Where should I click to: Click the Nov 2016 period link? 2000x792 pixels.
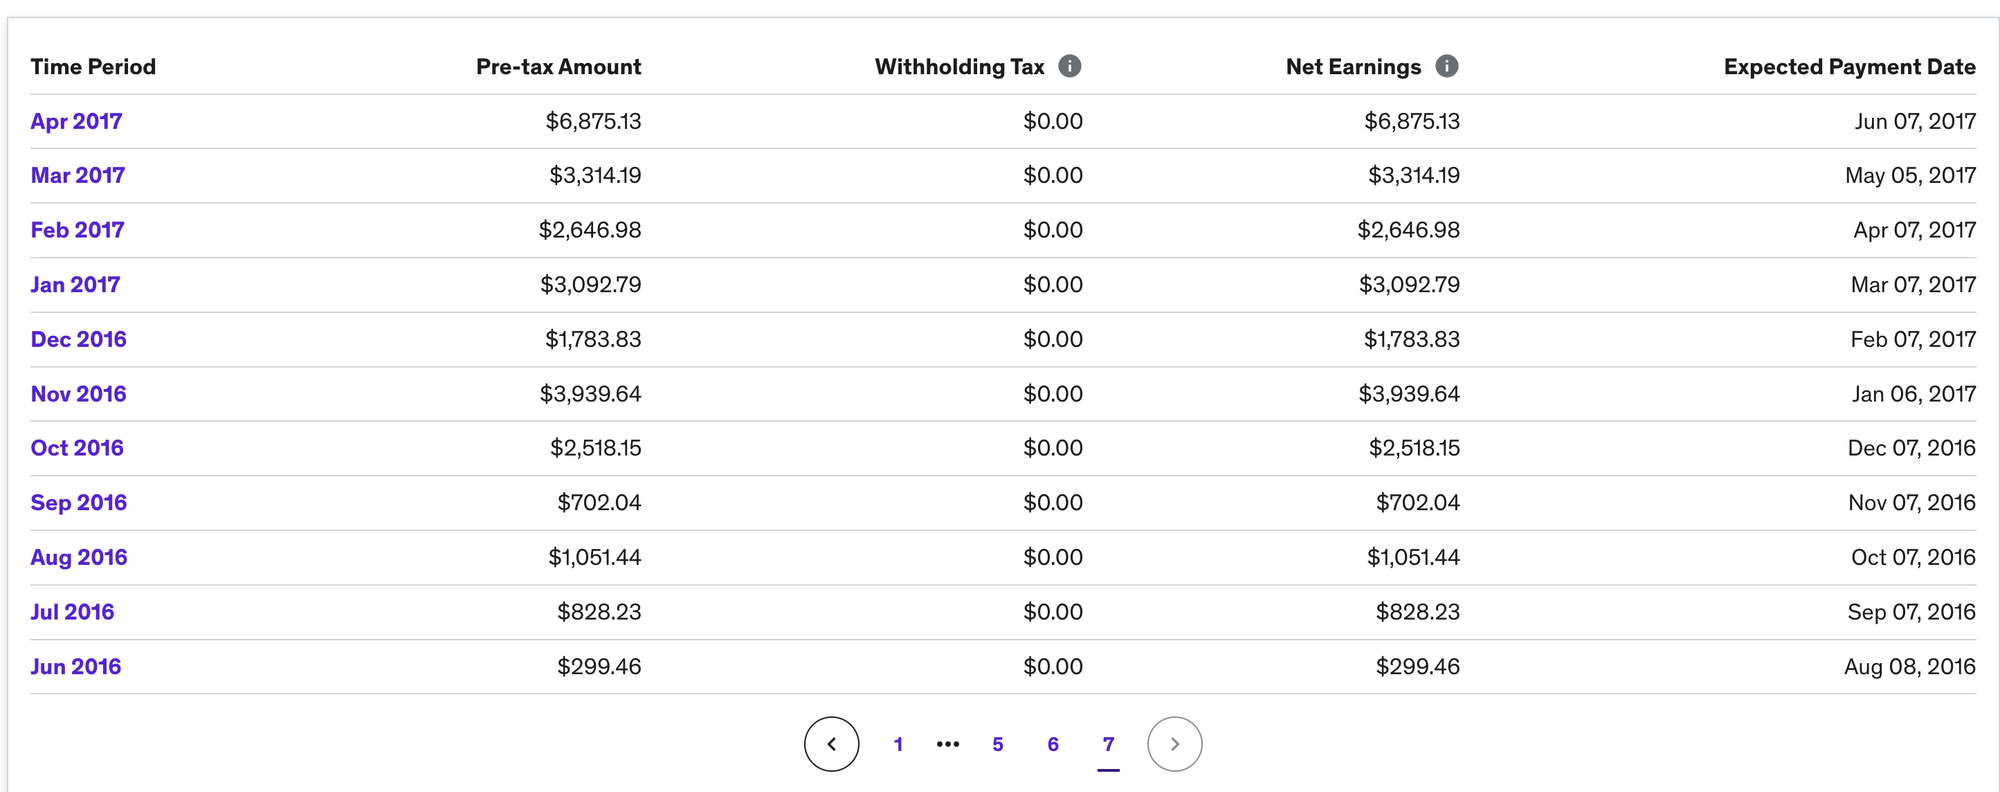click(x=78, y=394)
